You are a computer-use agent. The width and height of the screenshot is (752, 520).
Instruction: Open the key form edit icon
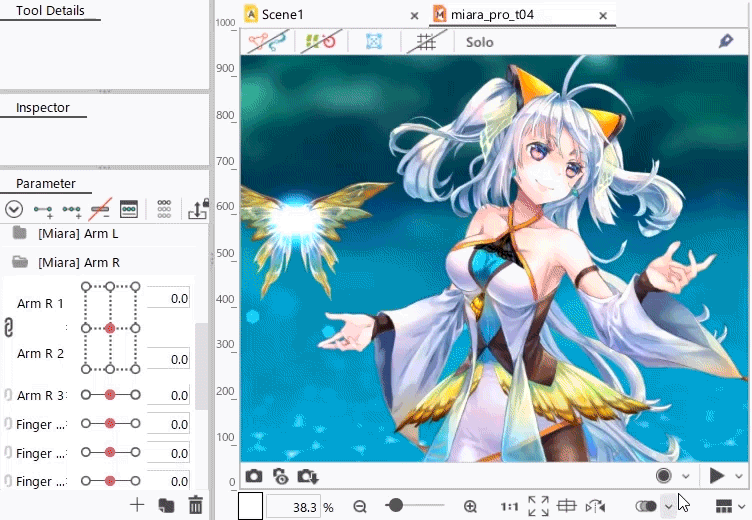pyautogui.click(x=129, y=209)
